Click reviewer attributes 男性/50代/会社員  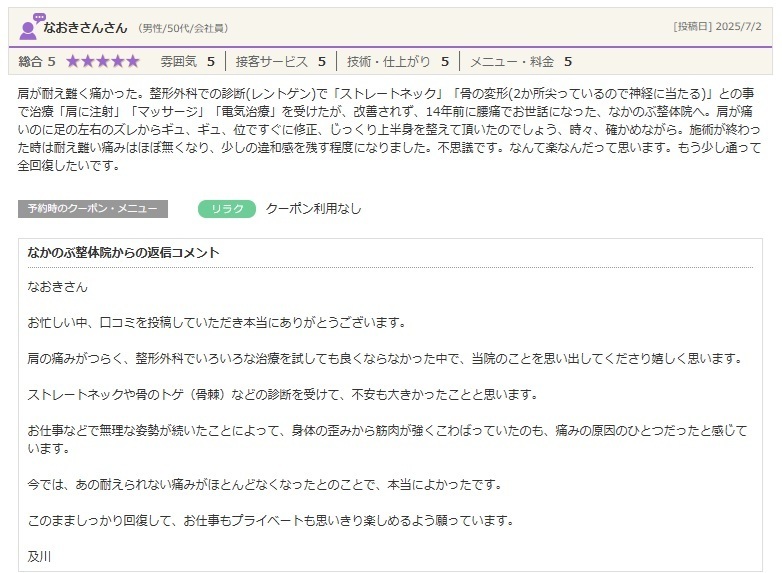[x=184, y=28]
